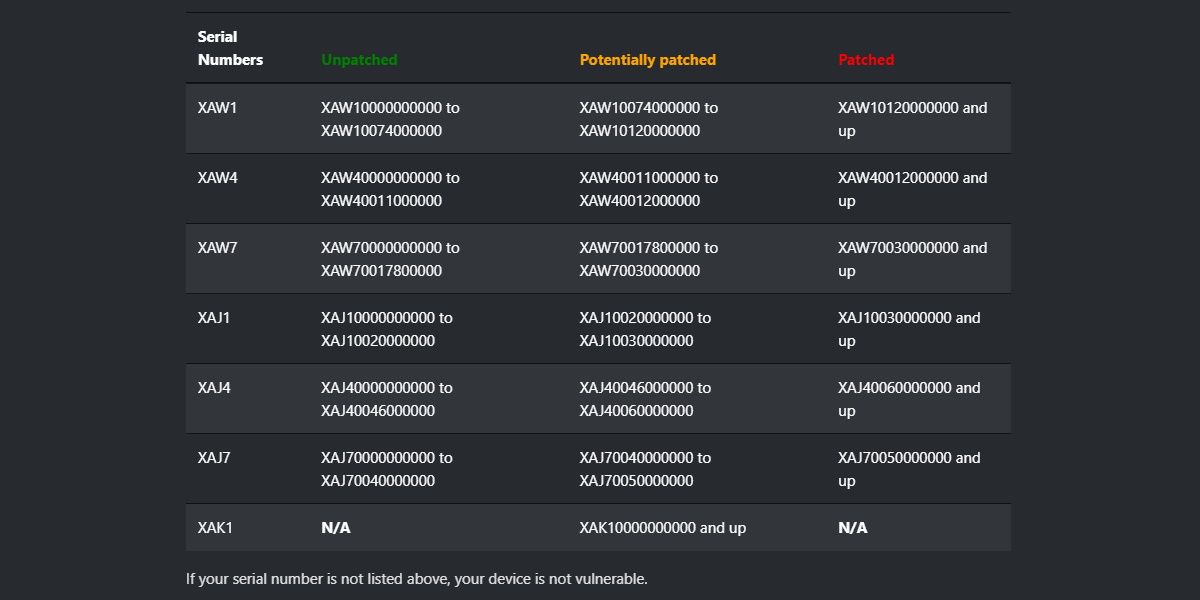This screenshot has height=600, width=1200.
Task: Click the "Serial Numbers" column header
Action: [x=230, y=48]
